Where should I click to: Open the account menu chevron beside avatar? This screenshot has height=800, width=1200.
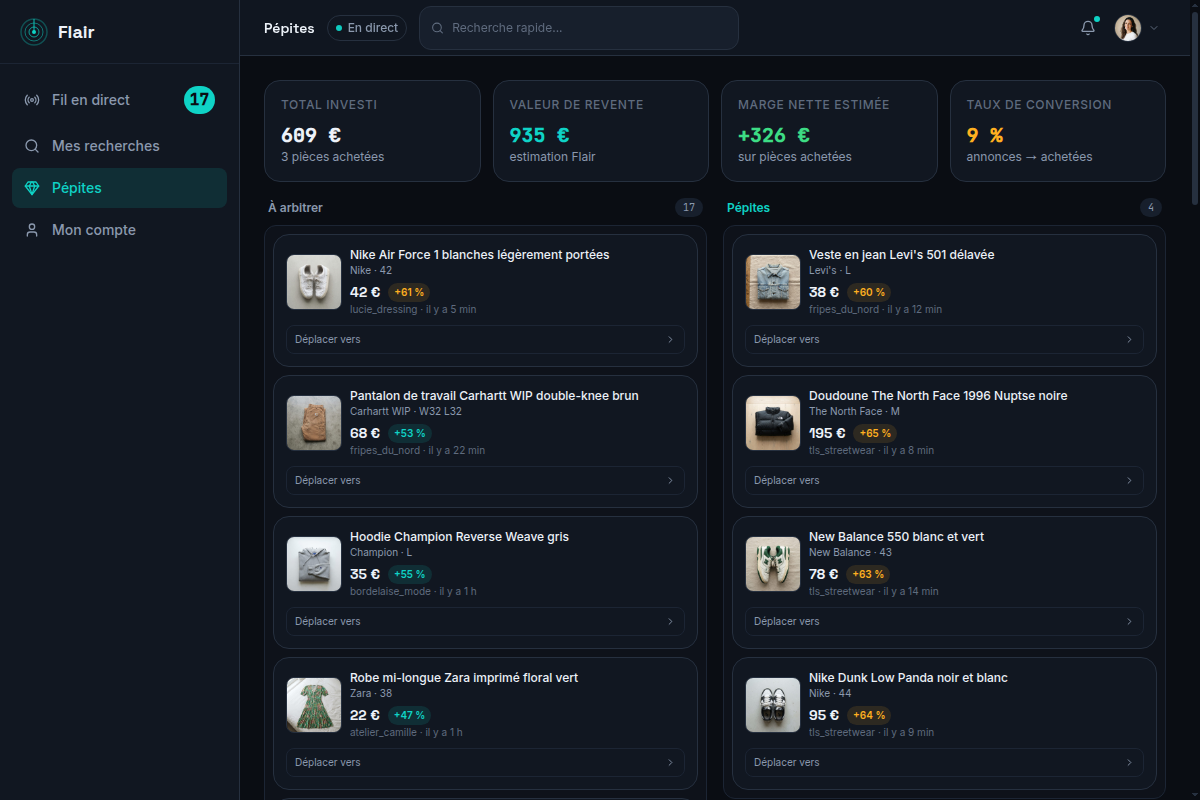point(1154,28)
